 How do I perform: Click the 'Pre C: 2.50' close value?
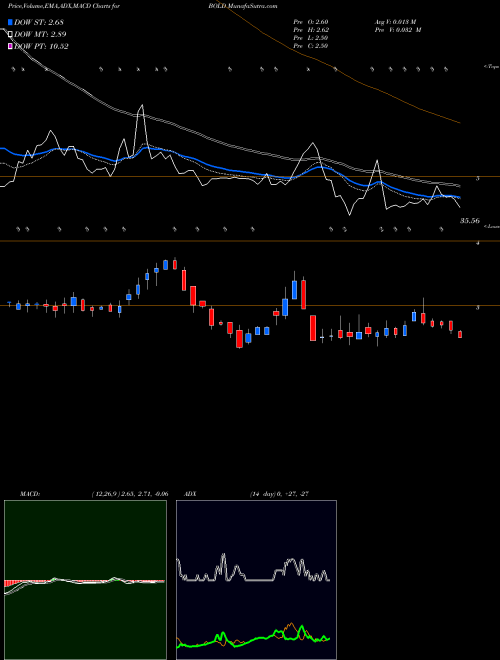tap(311, 46)
